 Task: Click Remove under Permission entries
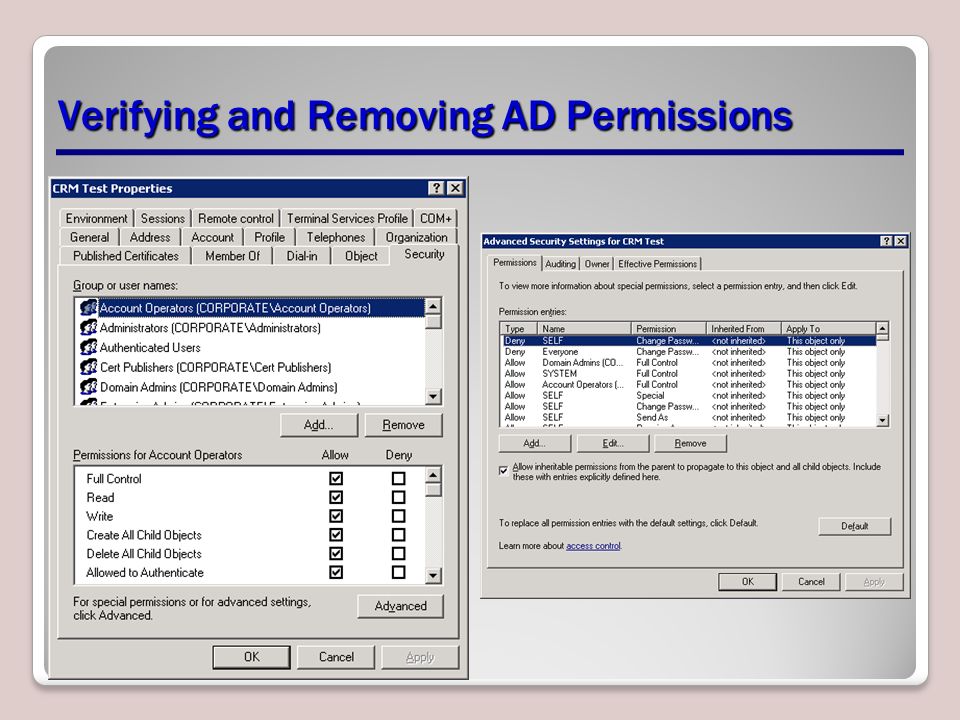pyautogui.click(x=691, y=443)
